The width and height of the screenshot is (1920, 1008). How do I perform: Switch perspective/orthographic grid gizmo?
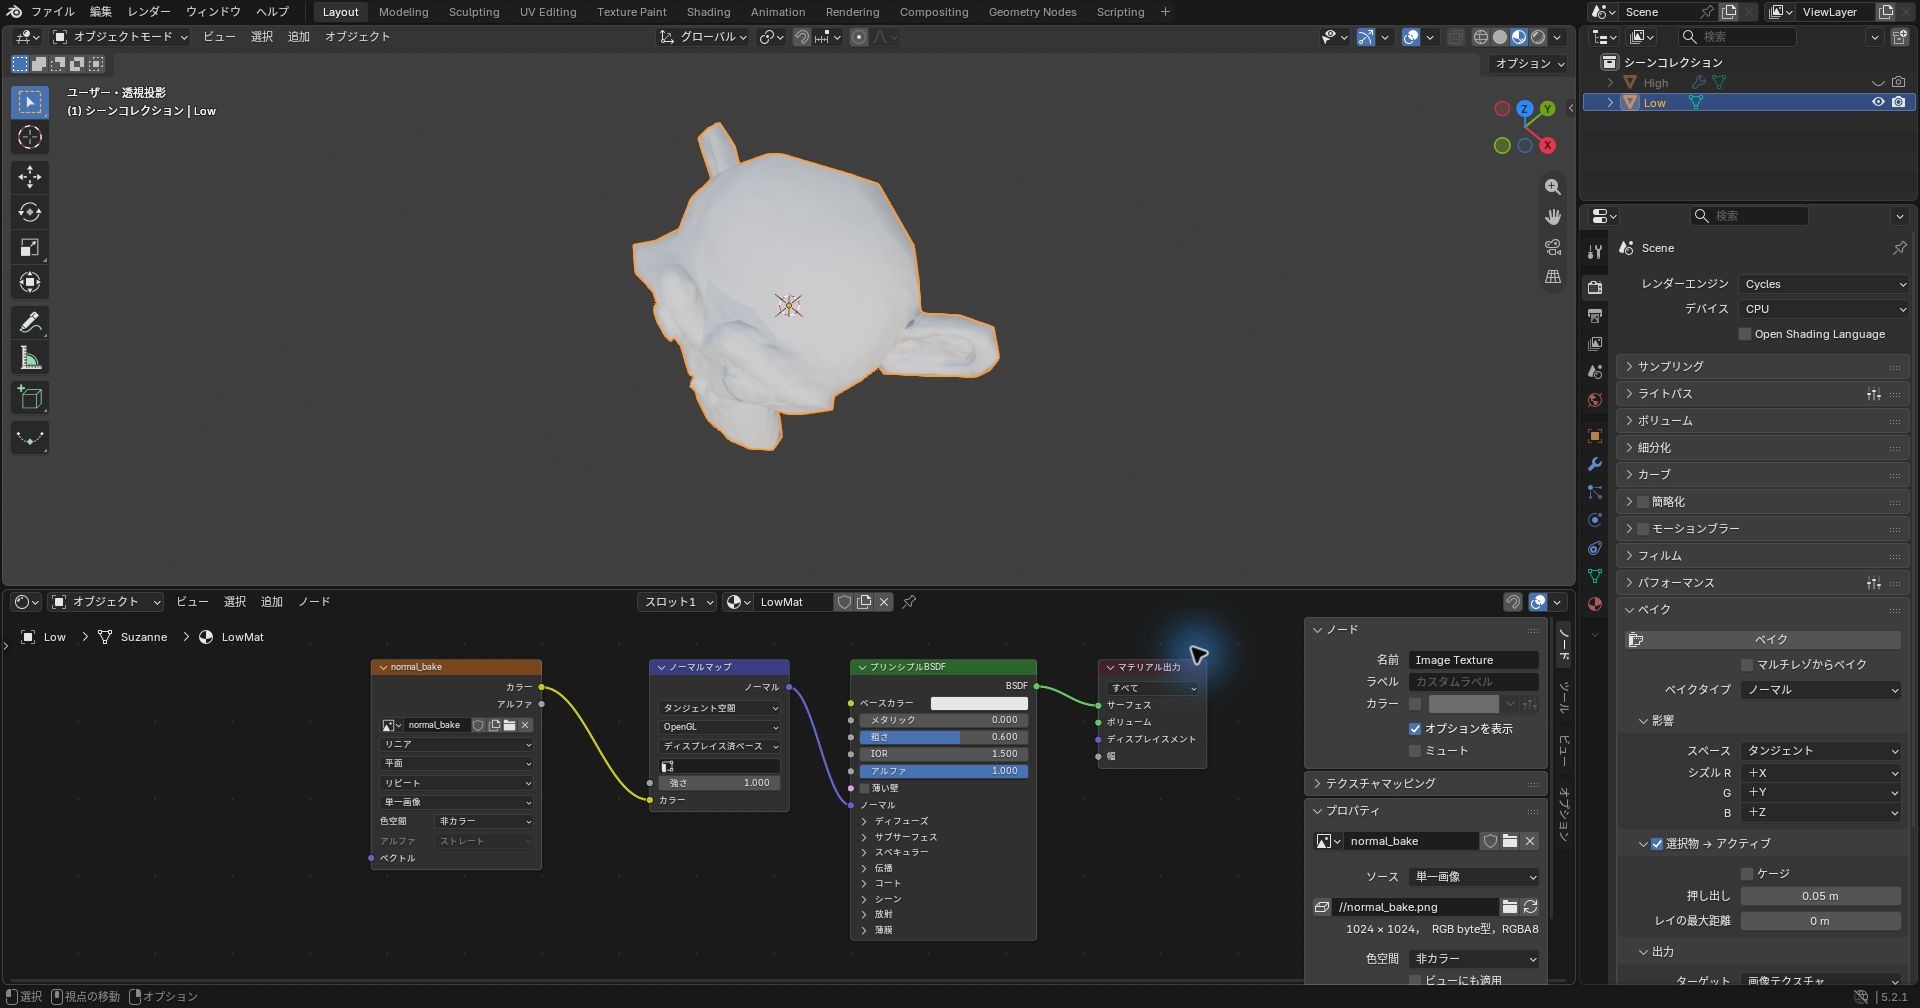point(1552,277)
